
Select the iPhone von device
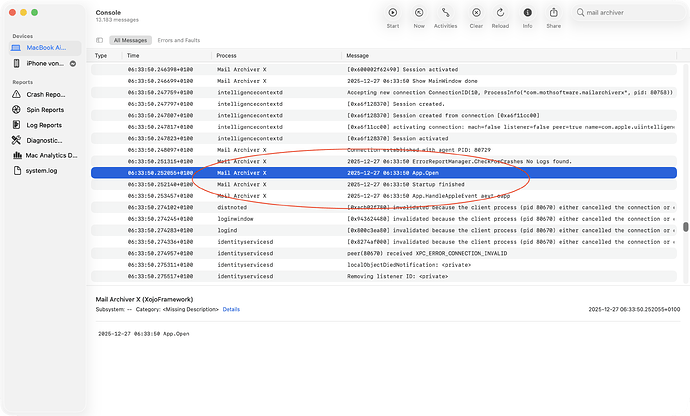(x=45, y=63)
